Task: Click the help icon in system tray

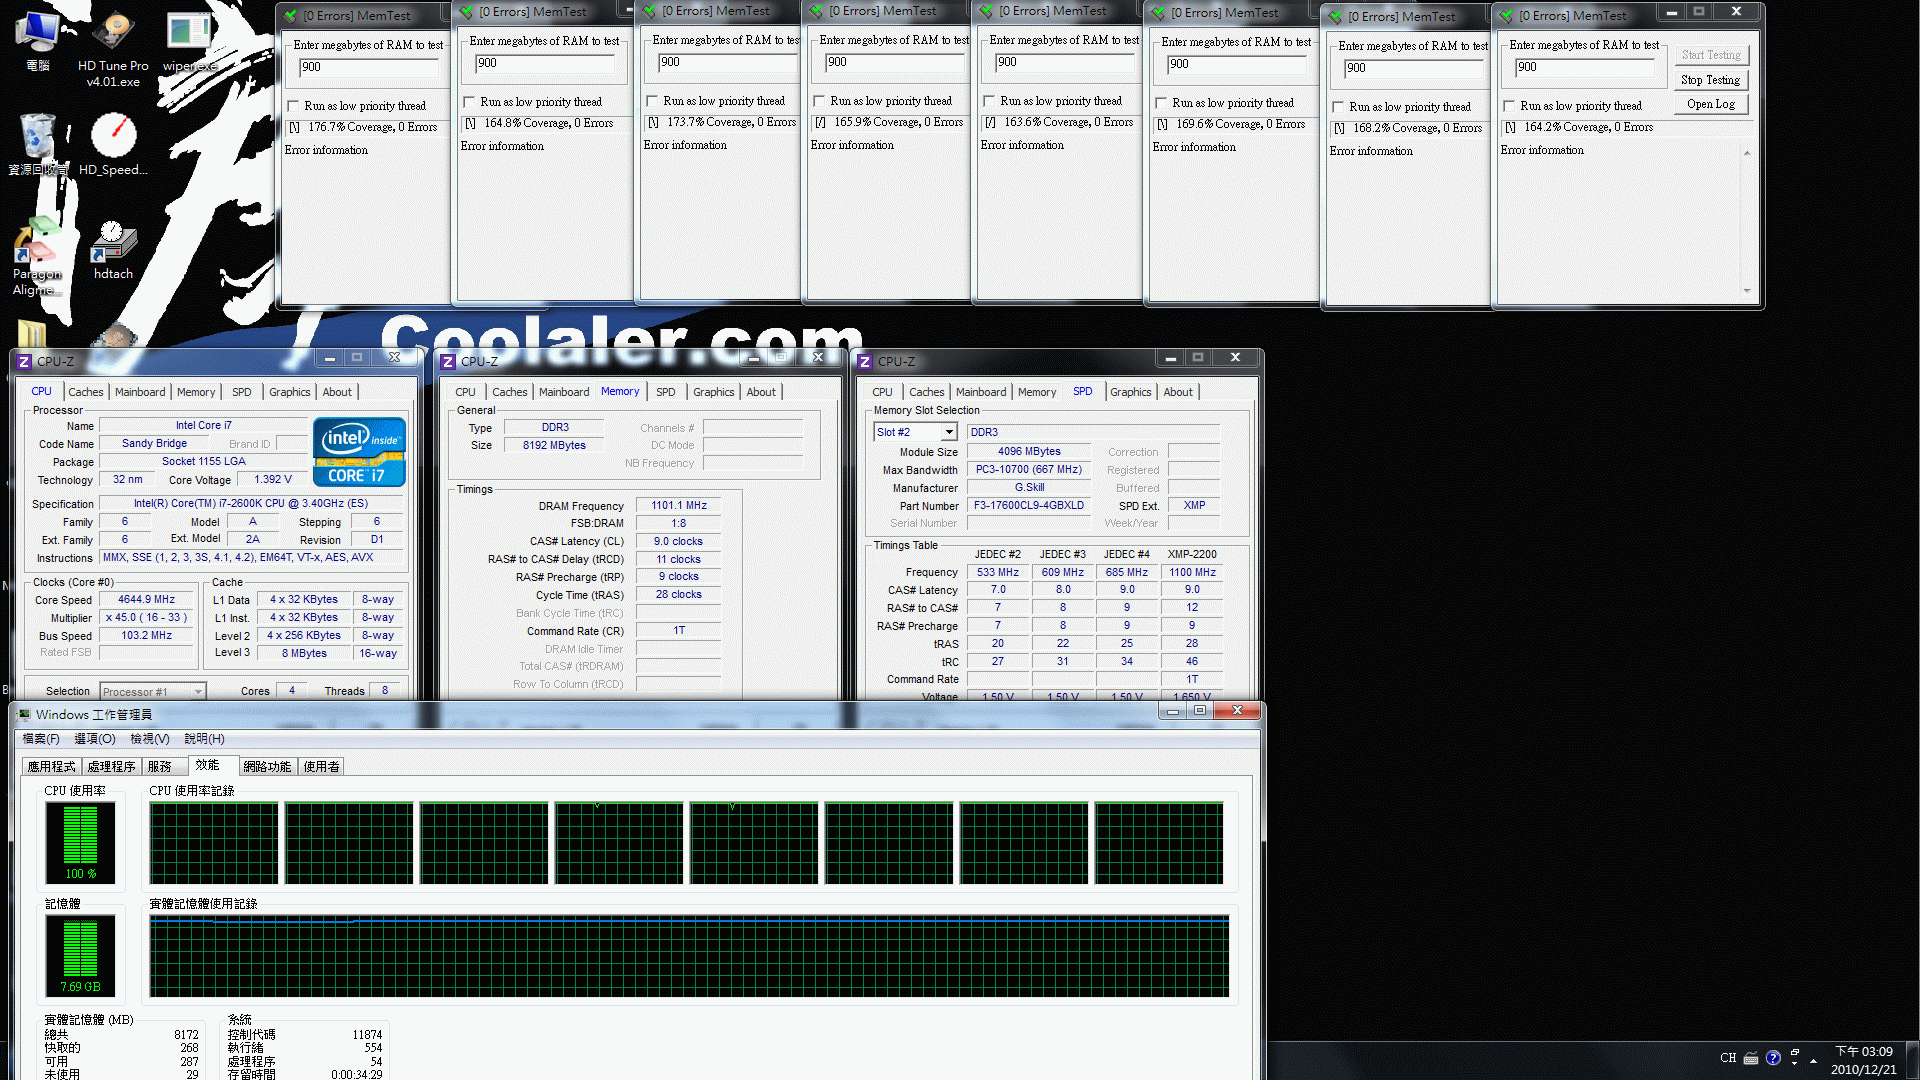Action: click(x=1773, y=1058)
